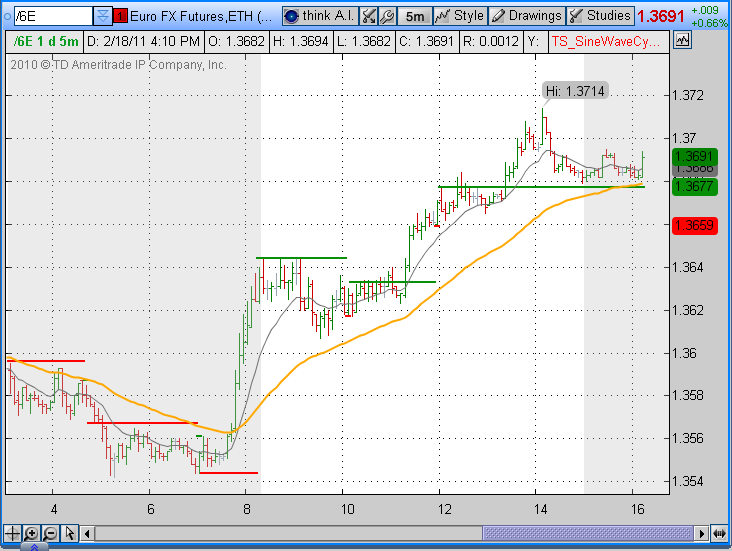The width and height of the screenshot is (732, 551).
Task: Open the Style menu
Action: 460,16
